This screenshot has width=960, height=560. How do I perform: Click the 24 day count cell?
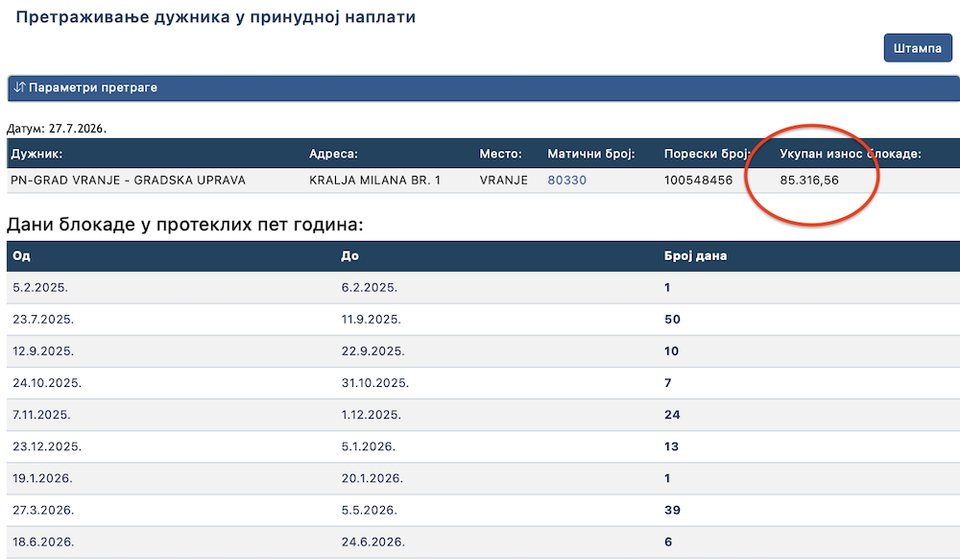click(672, 415)
